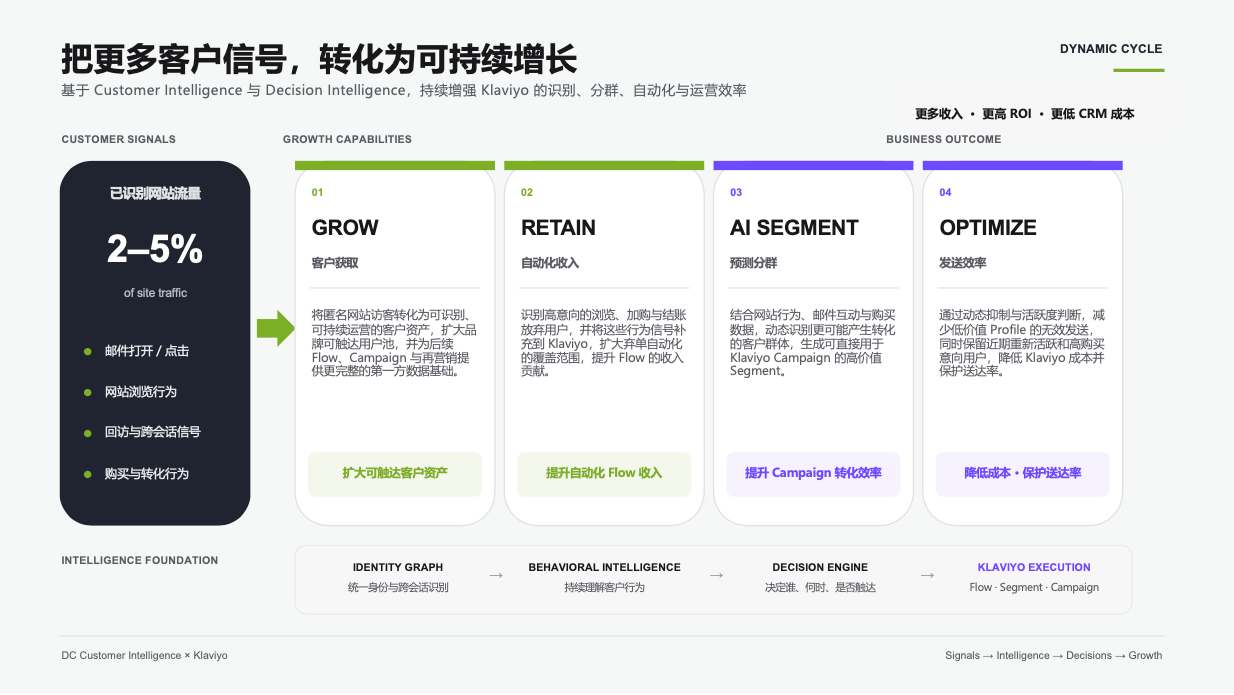Click the green arrow pointing to GROW card
Screen dimensions: 1234x695
pyautogui.click(x=276, y=328)
